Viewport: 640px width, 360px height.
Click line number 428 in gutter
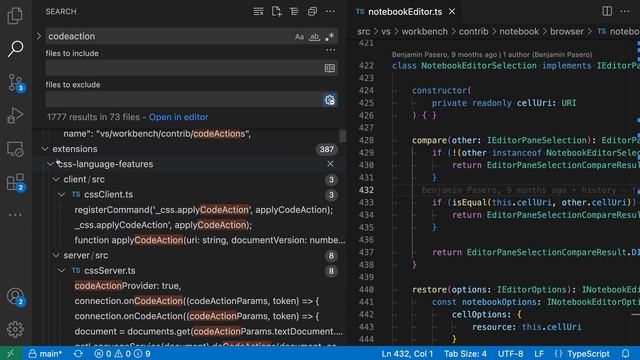click(x=366, y=140)
